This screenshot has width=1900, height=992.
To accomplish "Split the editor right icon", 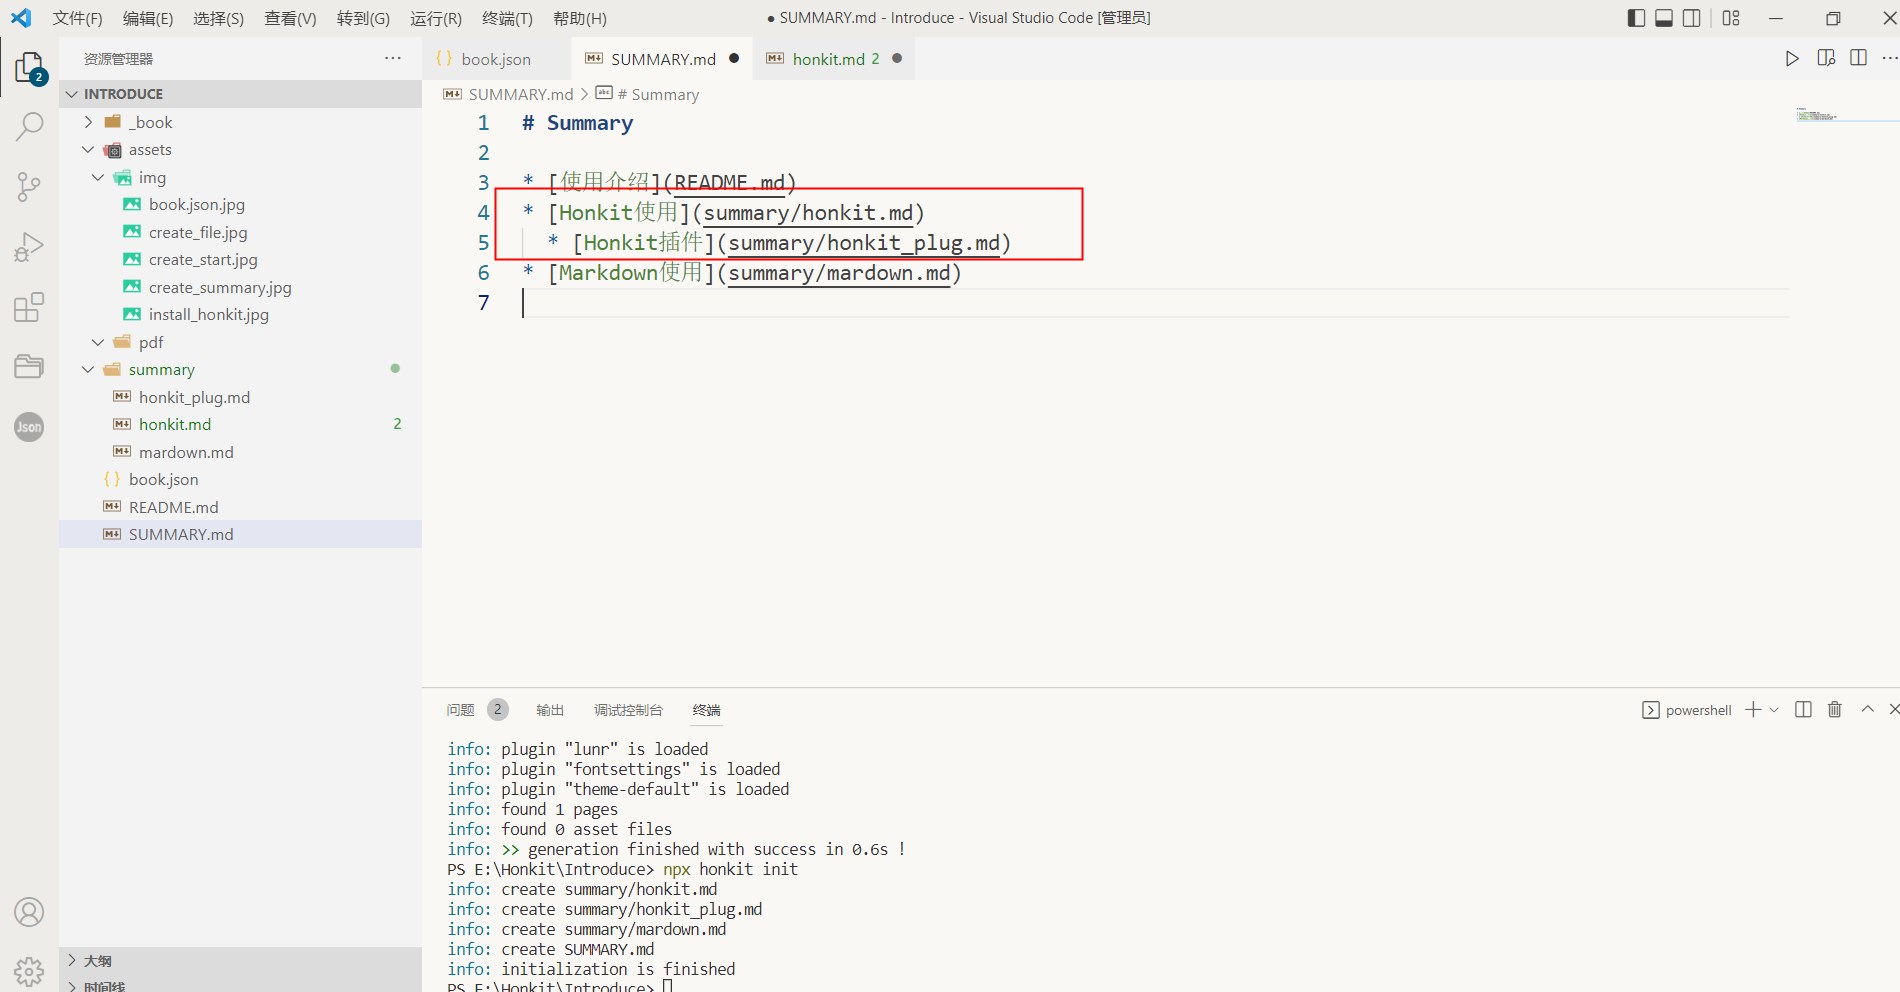I will click(1859, 58).
